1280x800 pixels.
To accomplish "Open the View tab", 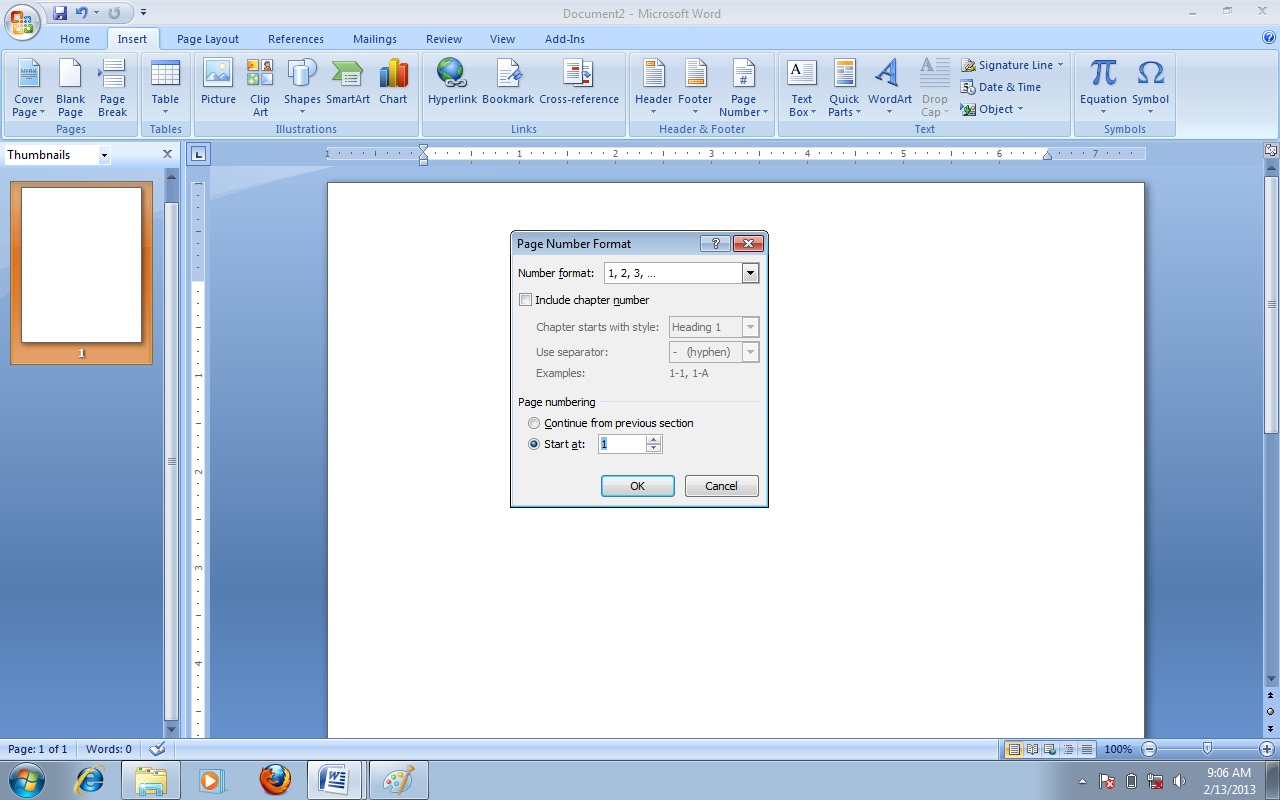I will 502,39.
